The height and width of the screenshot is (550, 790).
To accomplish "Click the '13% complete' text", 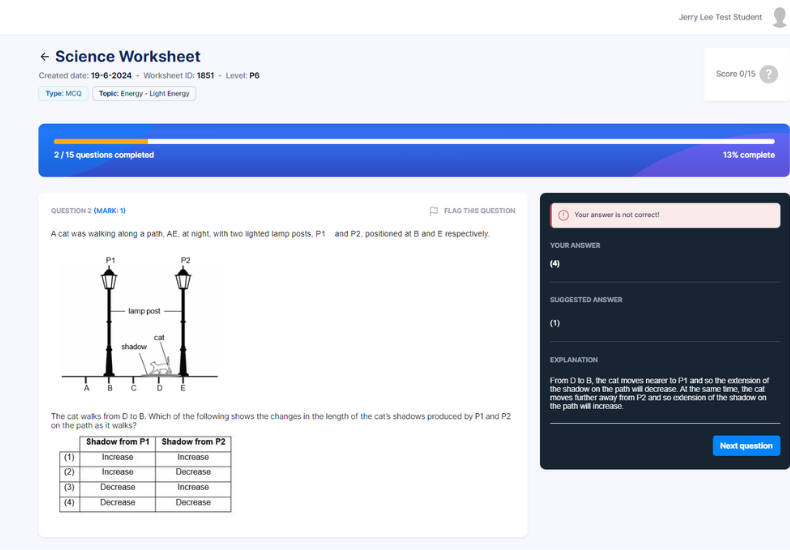I will coord(749,155).
